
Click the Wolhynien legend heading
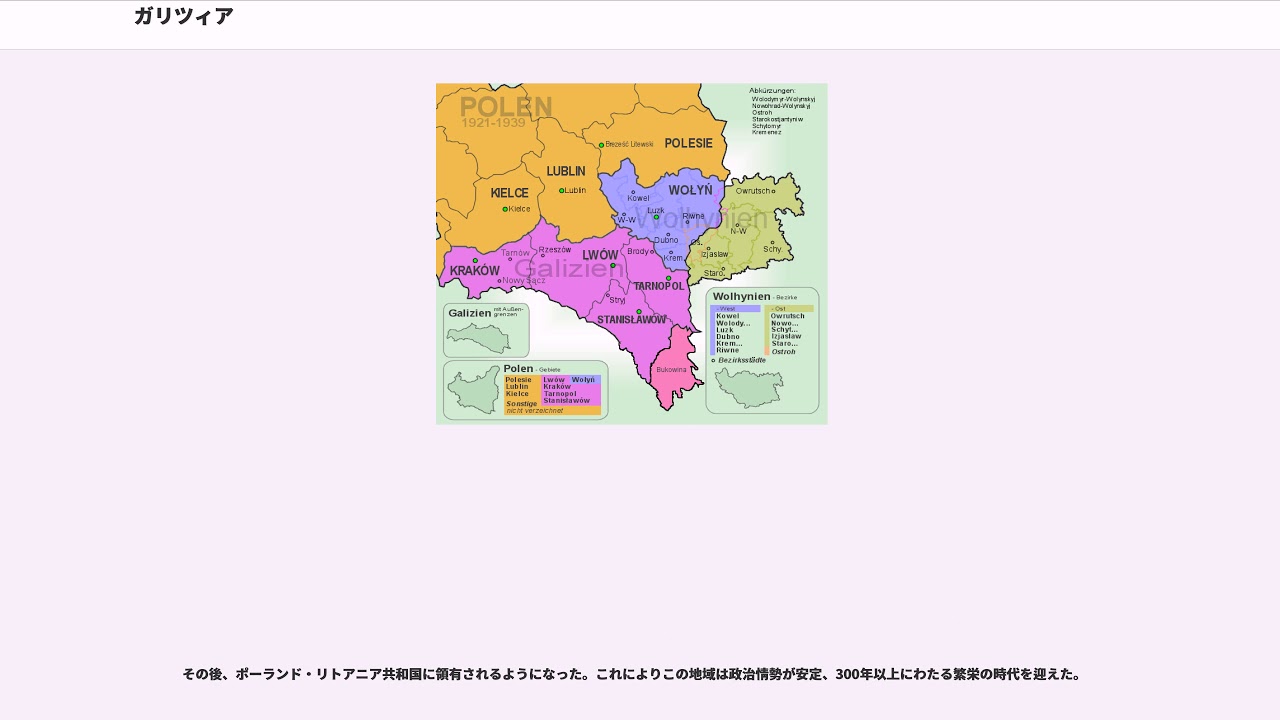742,297
